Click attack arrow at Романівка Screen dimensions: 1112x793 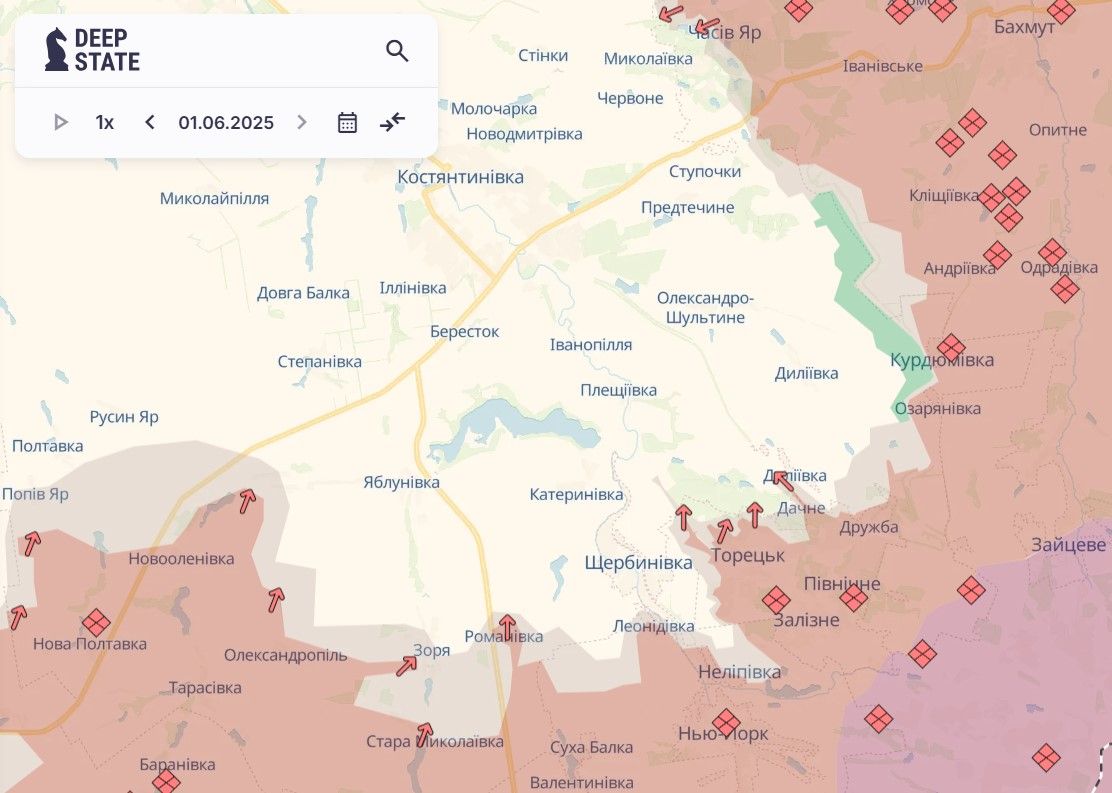pyautogui.click(x=508, y=627)
